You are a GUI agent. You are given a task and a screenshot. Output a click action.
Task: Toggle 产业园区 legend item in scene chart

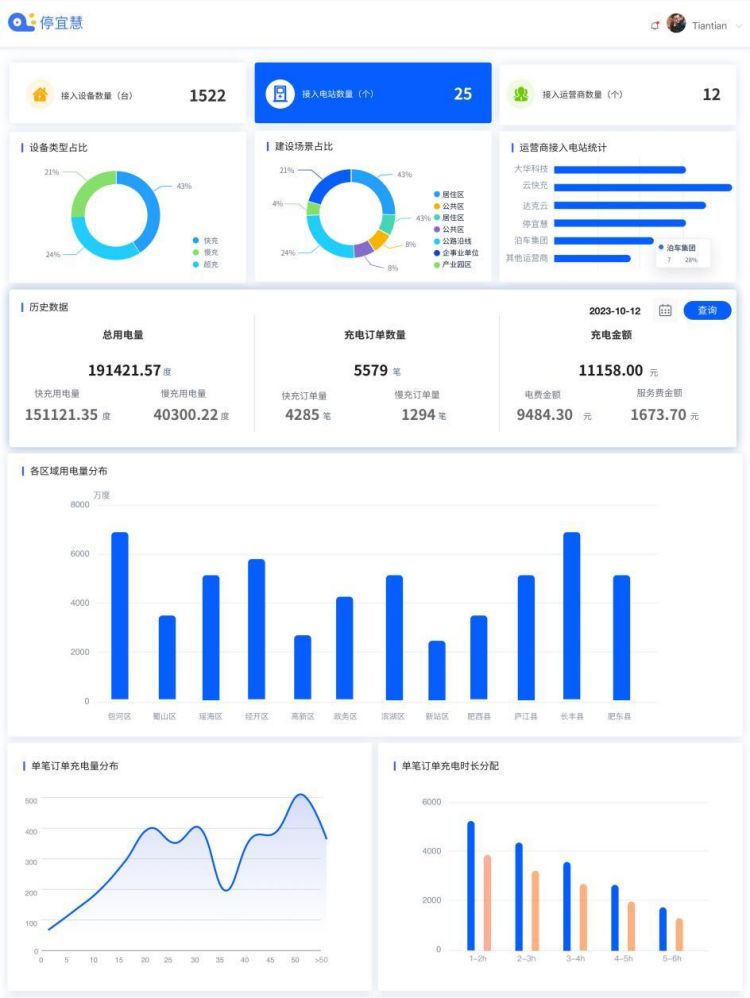click(455, 265)
